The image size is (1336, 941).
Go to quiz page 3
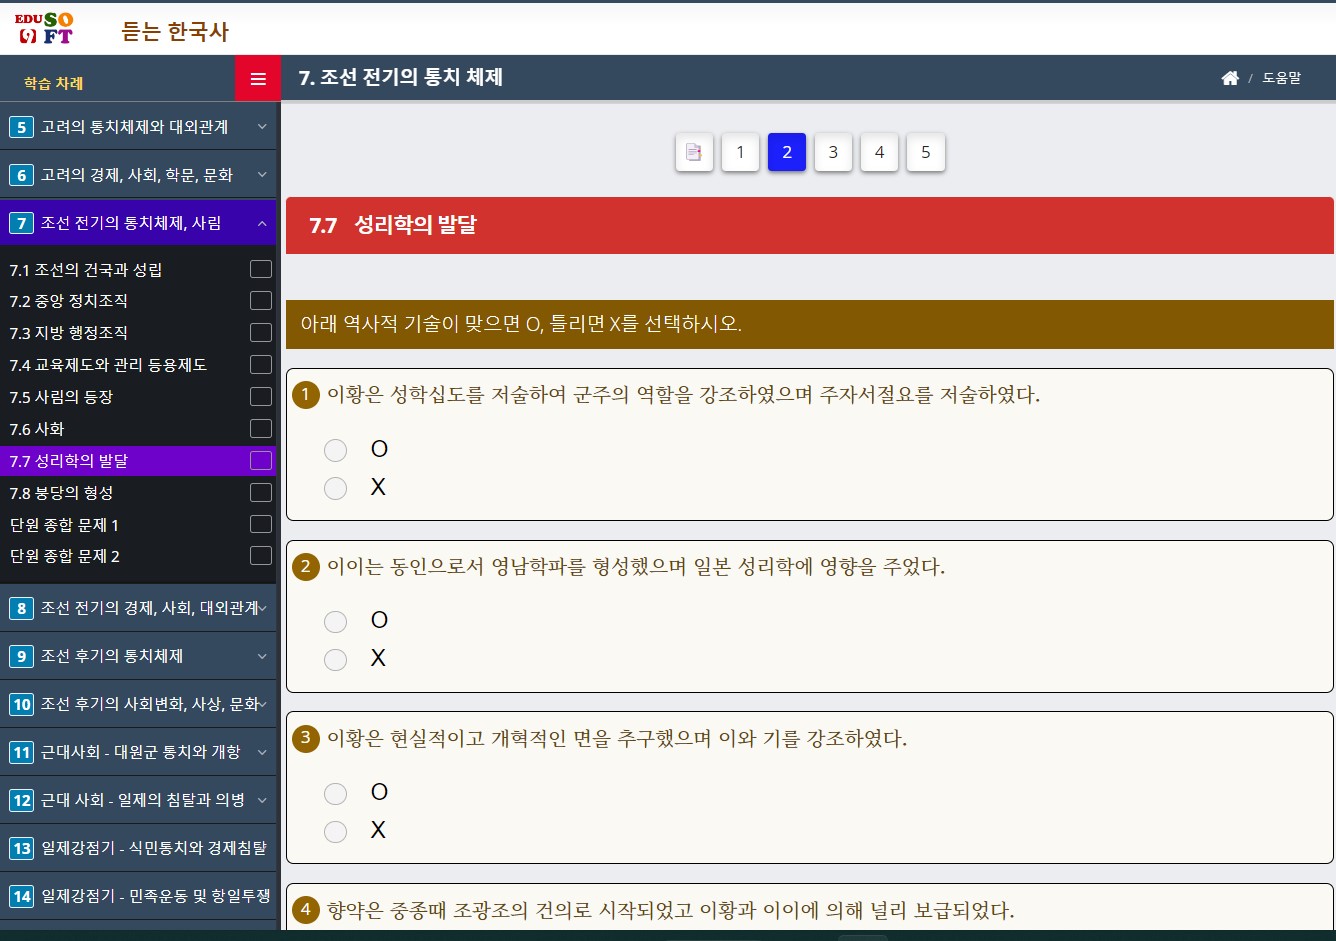[x=833, y=152]
